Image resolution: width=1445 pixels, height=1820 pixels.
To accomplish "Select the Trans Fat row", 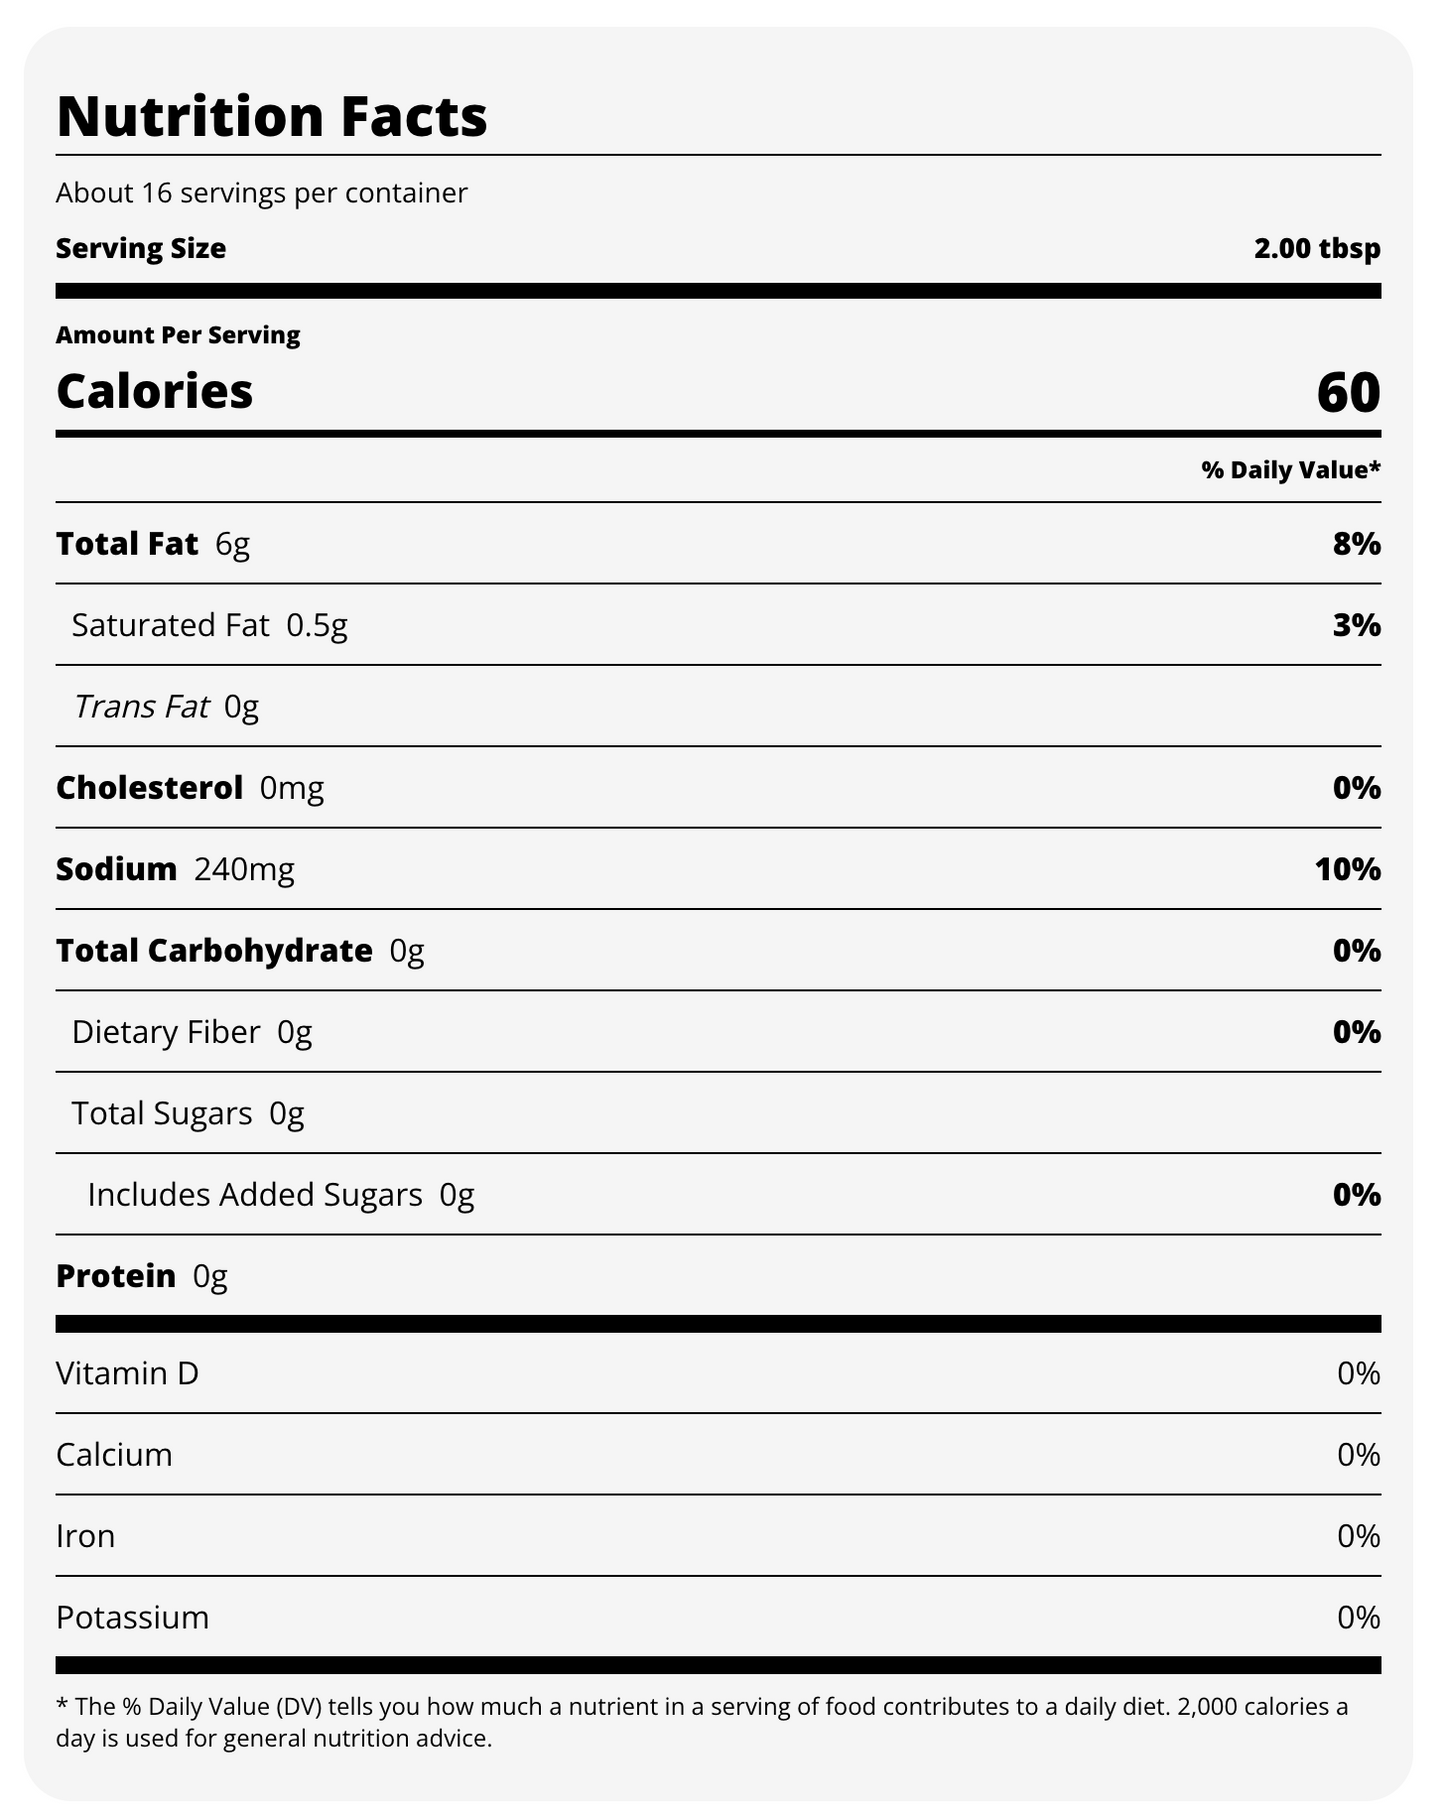I will click(x=166, y=707).
